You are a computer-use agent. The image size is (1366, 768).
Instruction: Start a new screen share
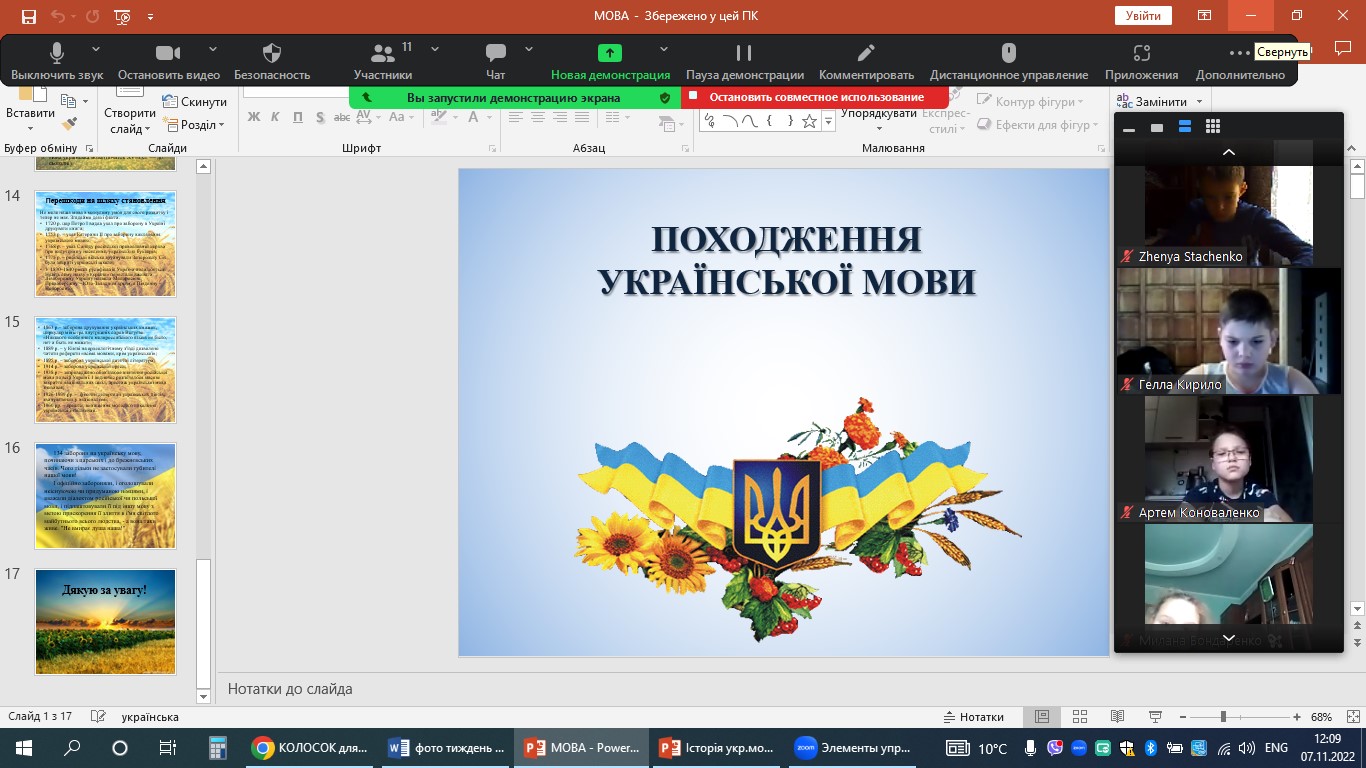(x=610, y=62)
